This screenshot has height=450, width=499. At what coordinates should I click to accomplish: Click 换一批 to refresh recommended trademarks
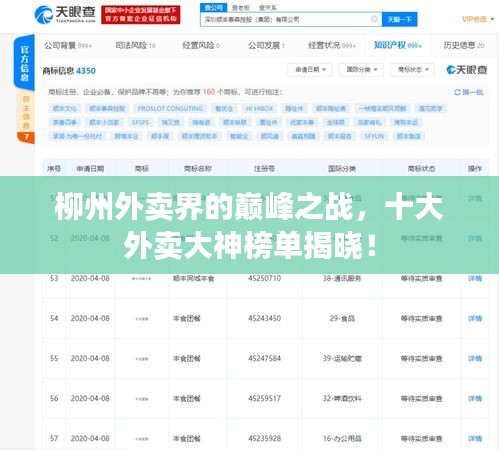tap(469, 92)
